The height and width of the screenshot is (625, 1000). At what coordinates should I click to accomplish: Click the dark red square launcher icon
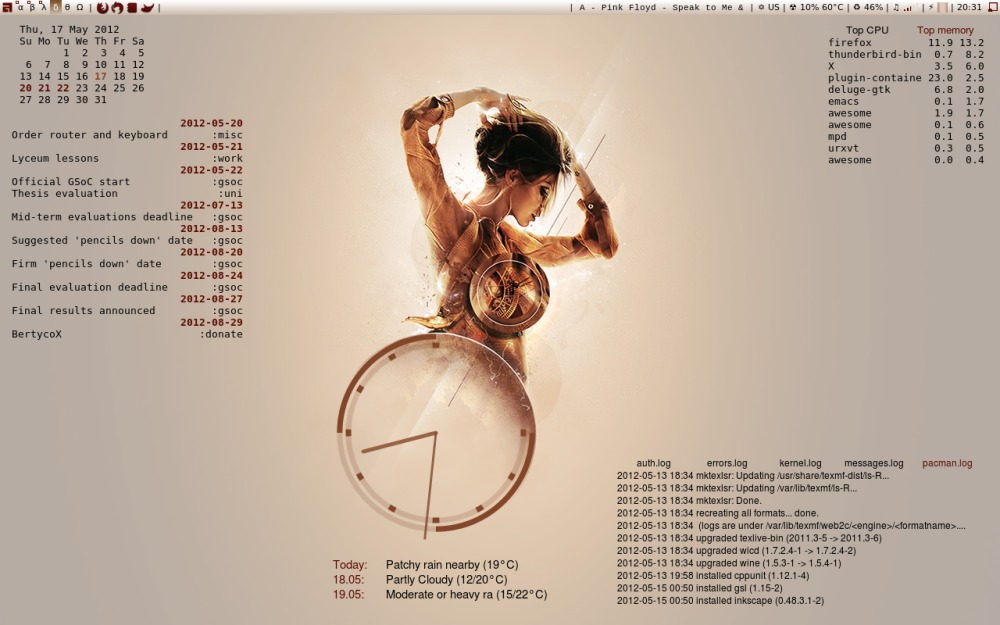(132, 8)
